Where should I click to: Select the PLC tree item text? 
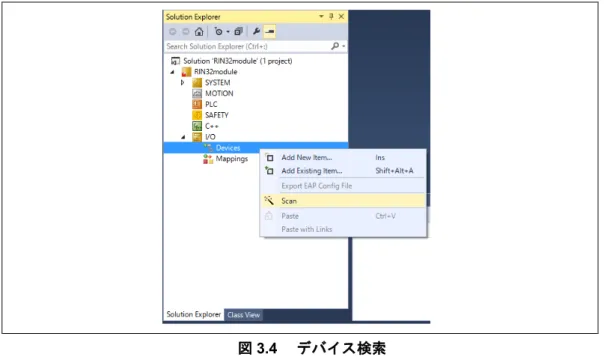211,104
